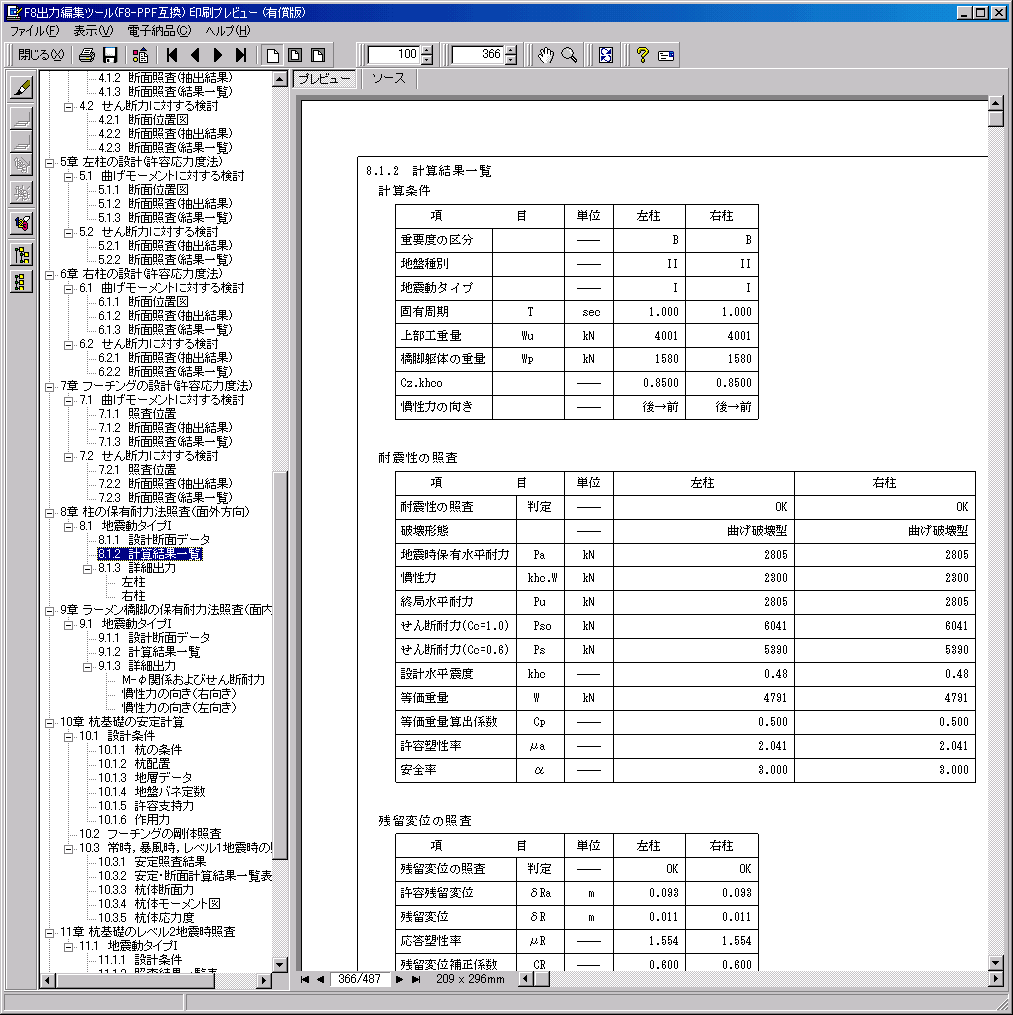This screenshot has width=1013, height=1015.
Task: Click the page number field showing 366
Action: pyautogui.click(x=478, y=55)
